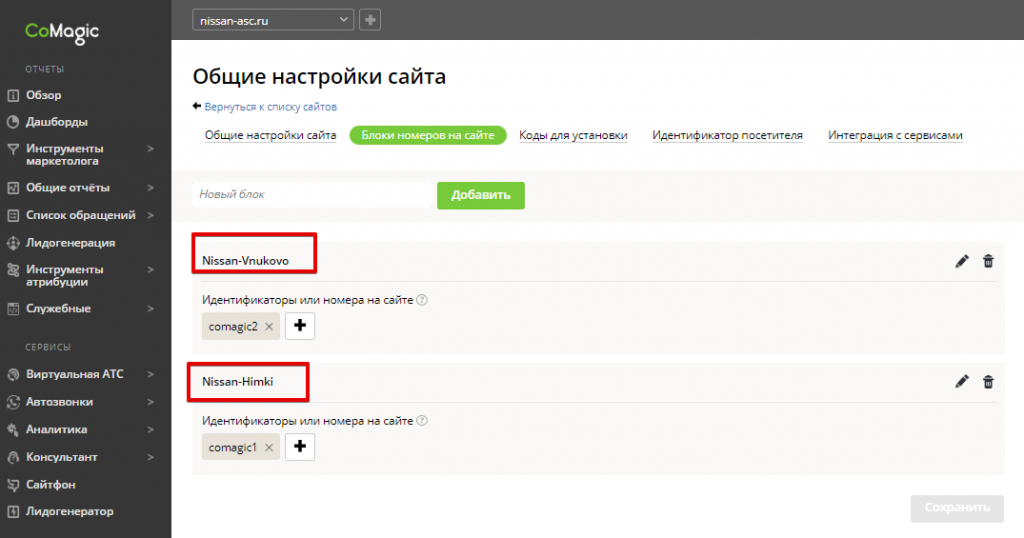Click the Nissan-Vnukovo block name
1024x538 pixels.
coord(246,261)
